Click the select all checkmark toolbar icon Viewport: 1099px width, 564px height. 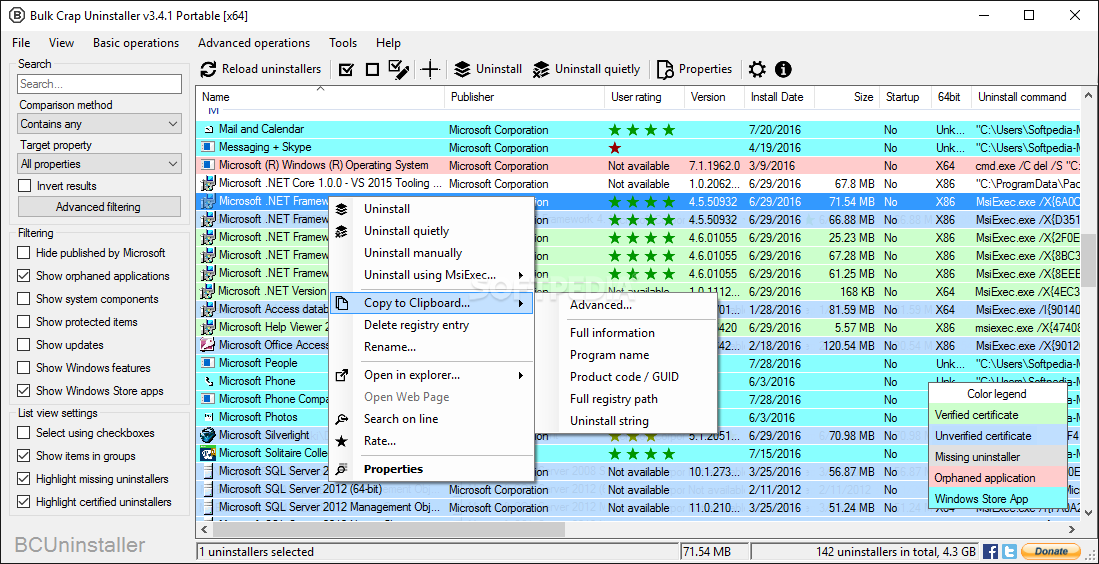(346, 69)
